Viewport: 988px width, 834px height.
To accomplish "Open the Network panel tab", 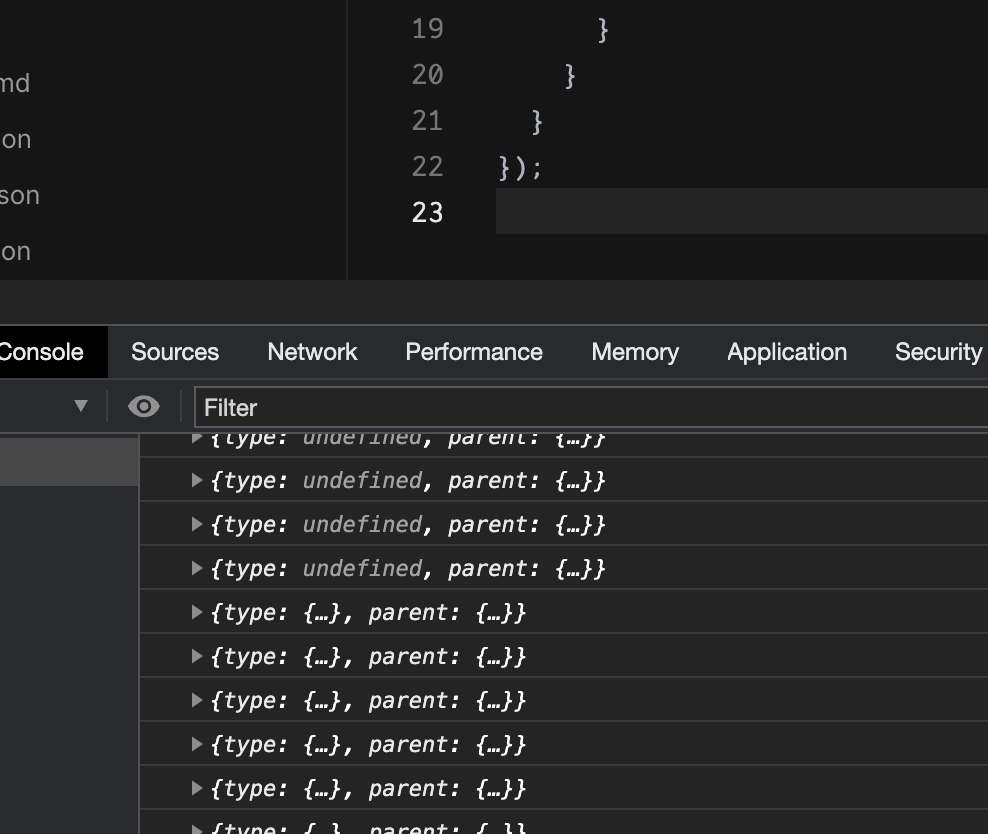I will pos(311,351).
